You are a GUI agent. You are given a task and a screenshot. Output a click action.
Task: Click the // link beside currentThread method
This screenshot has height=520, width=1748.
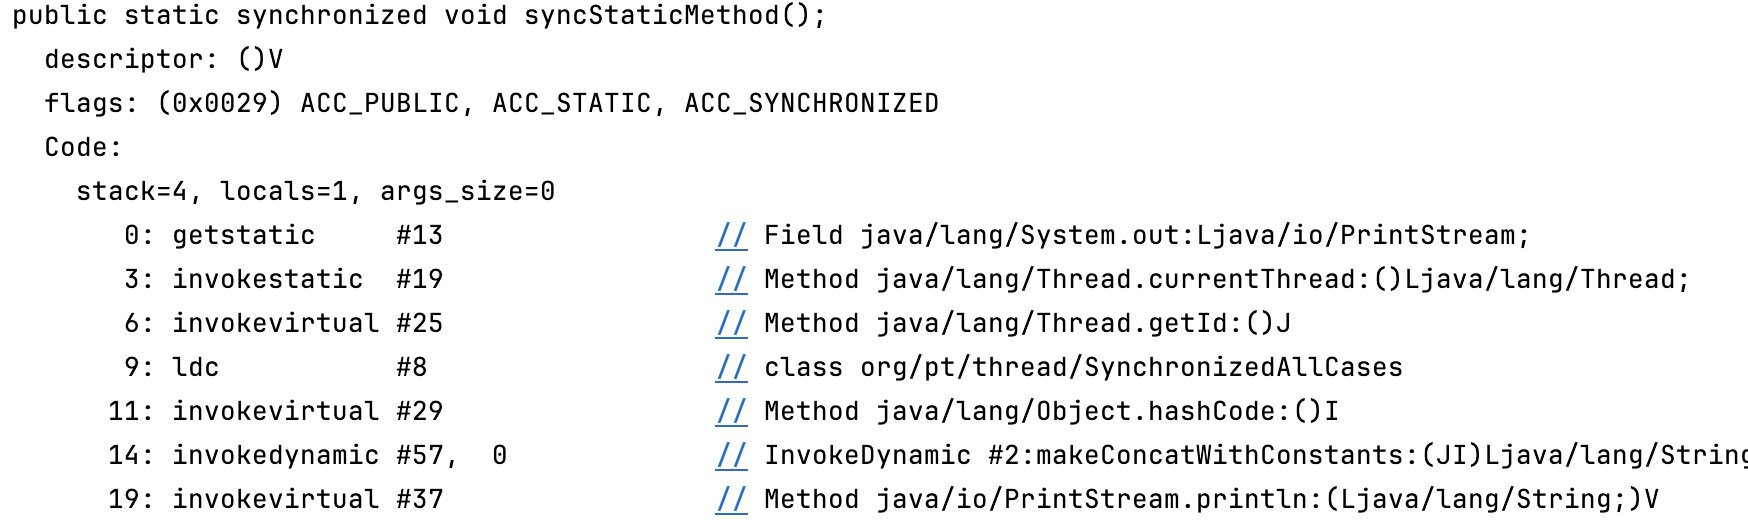732,280
